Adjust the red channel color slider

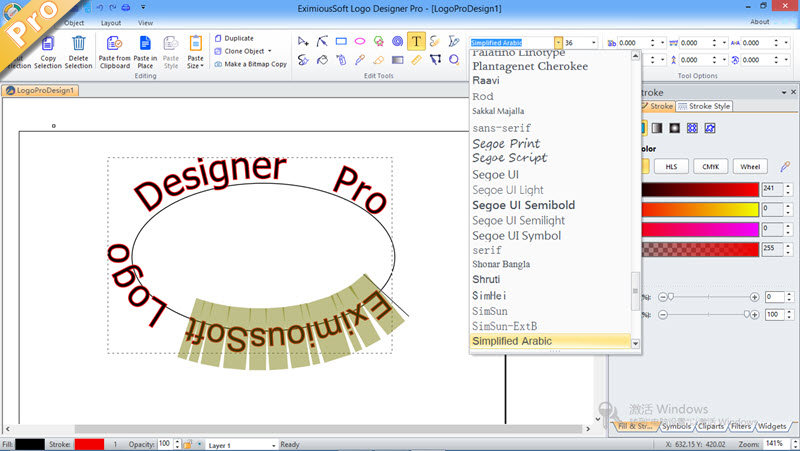(x=700, y=189)
